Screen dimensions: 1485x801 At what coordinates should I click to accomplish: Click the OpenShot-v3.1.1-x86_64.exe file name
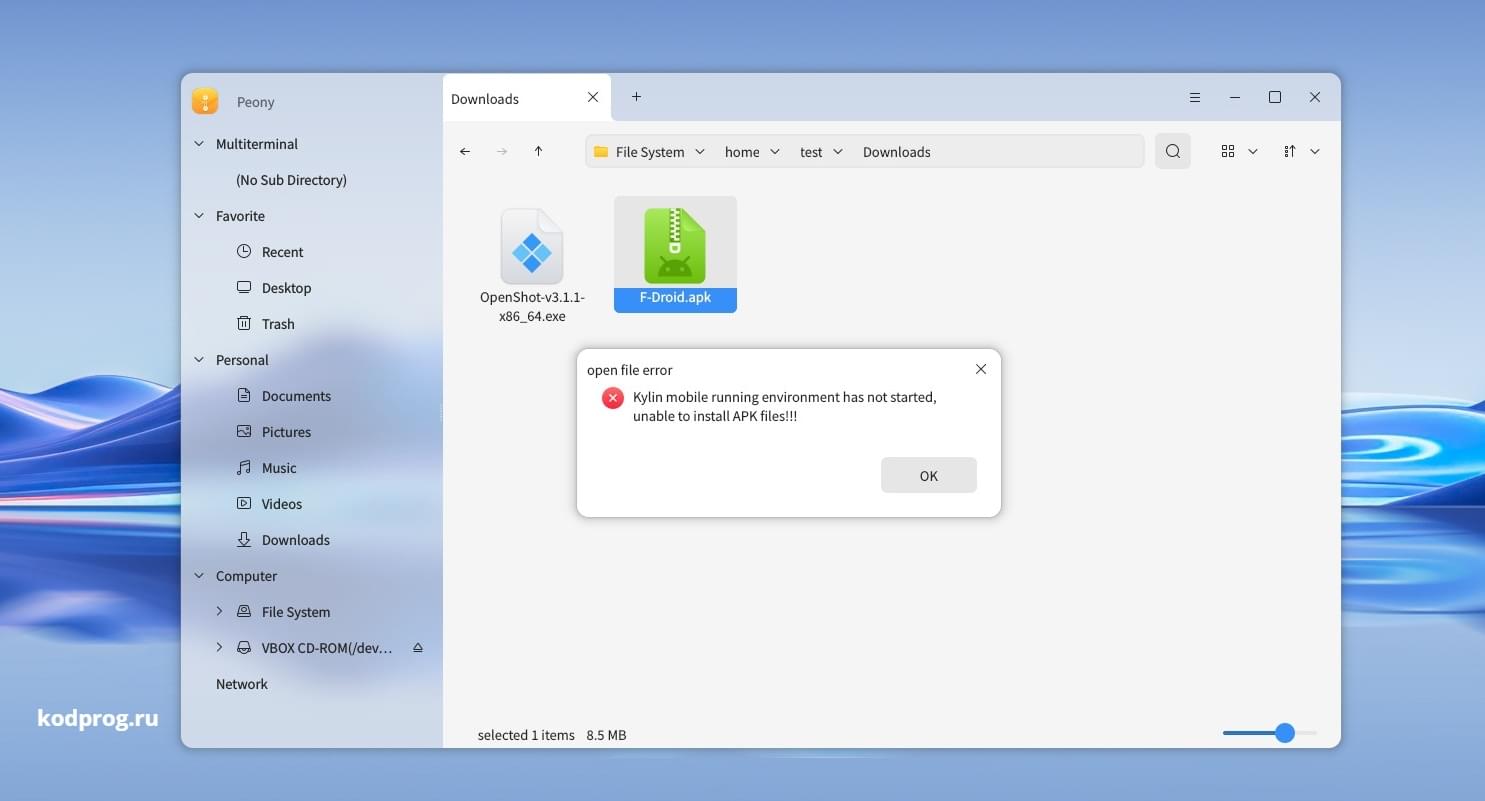(532, 307)
